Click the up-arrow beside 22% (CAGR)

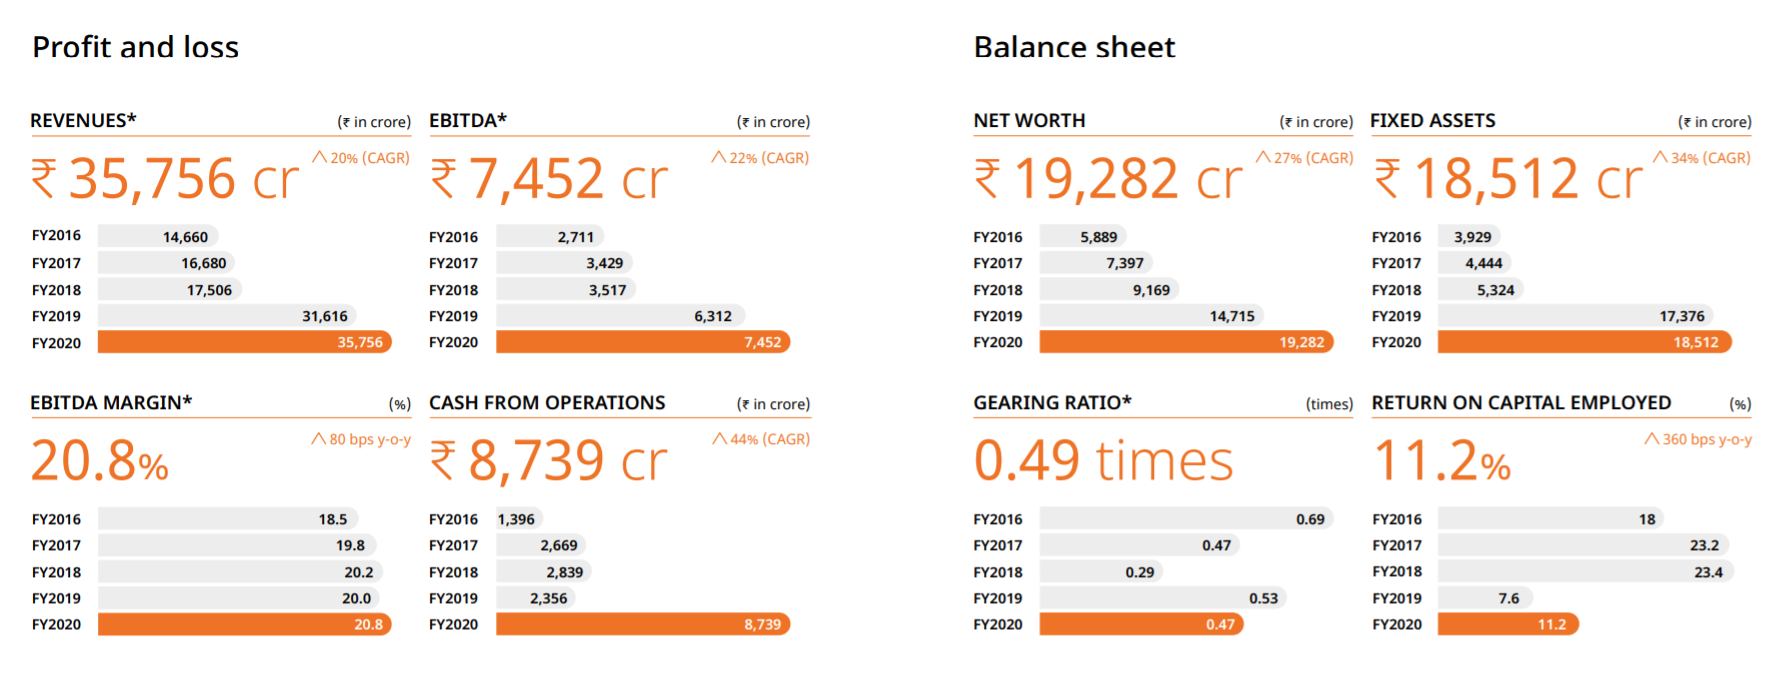point(719,157)
